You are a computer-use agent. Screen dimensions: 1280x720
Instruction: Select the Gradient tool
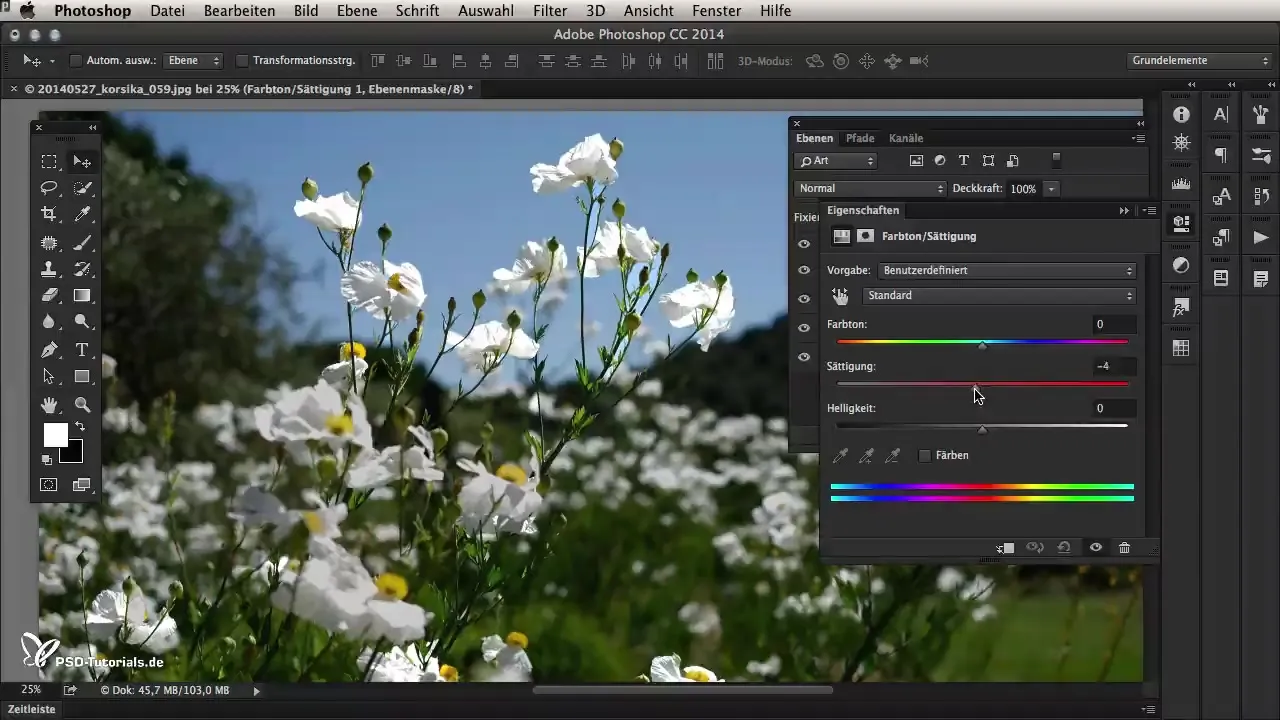point(82,296)
